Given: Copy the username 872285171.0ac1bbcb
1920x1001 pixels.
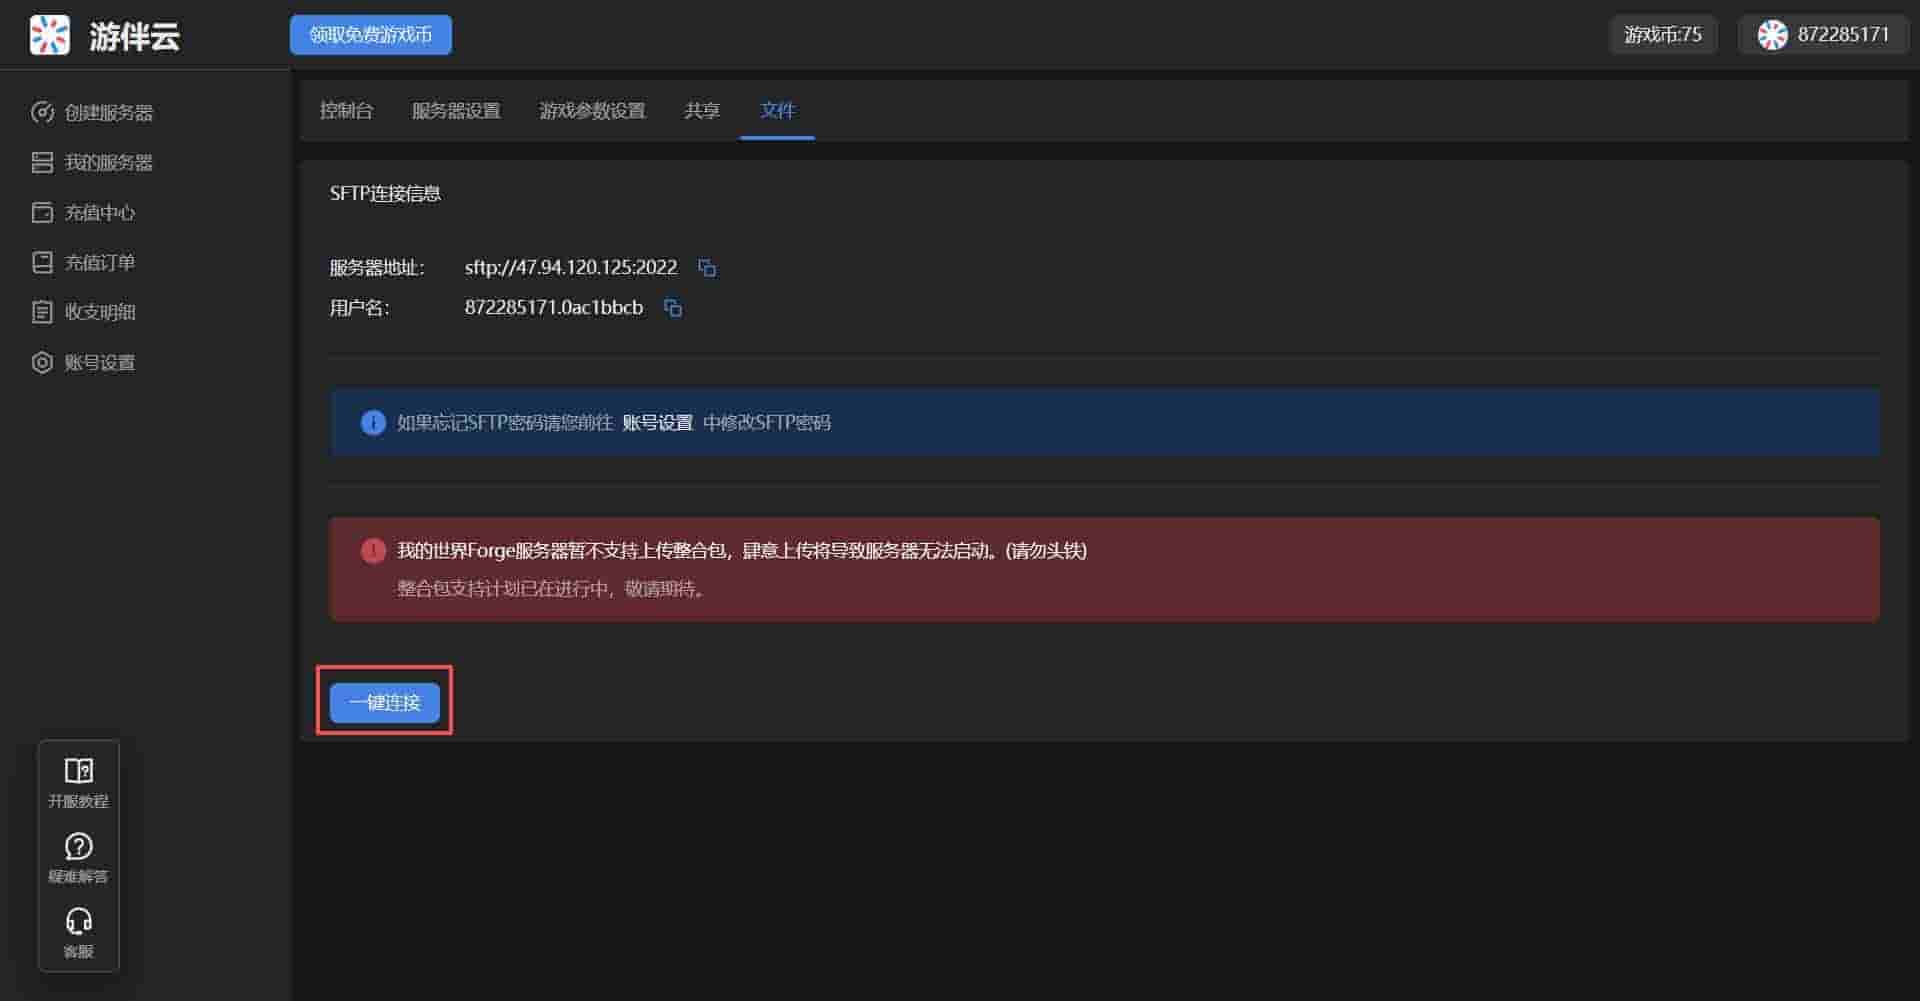Looking at the screenshot, I should 673,308.
